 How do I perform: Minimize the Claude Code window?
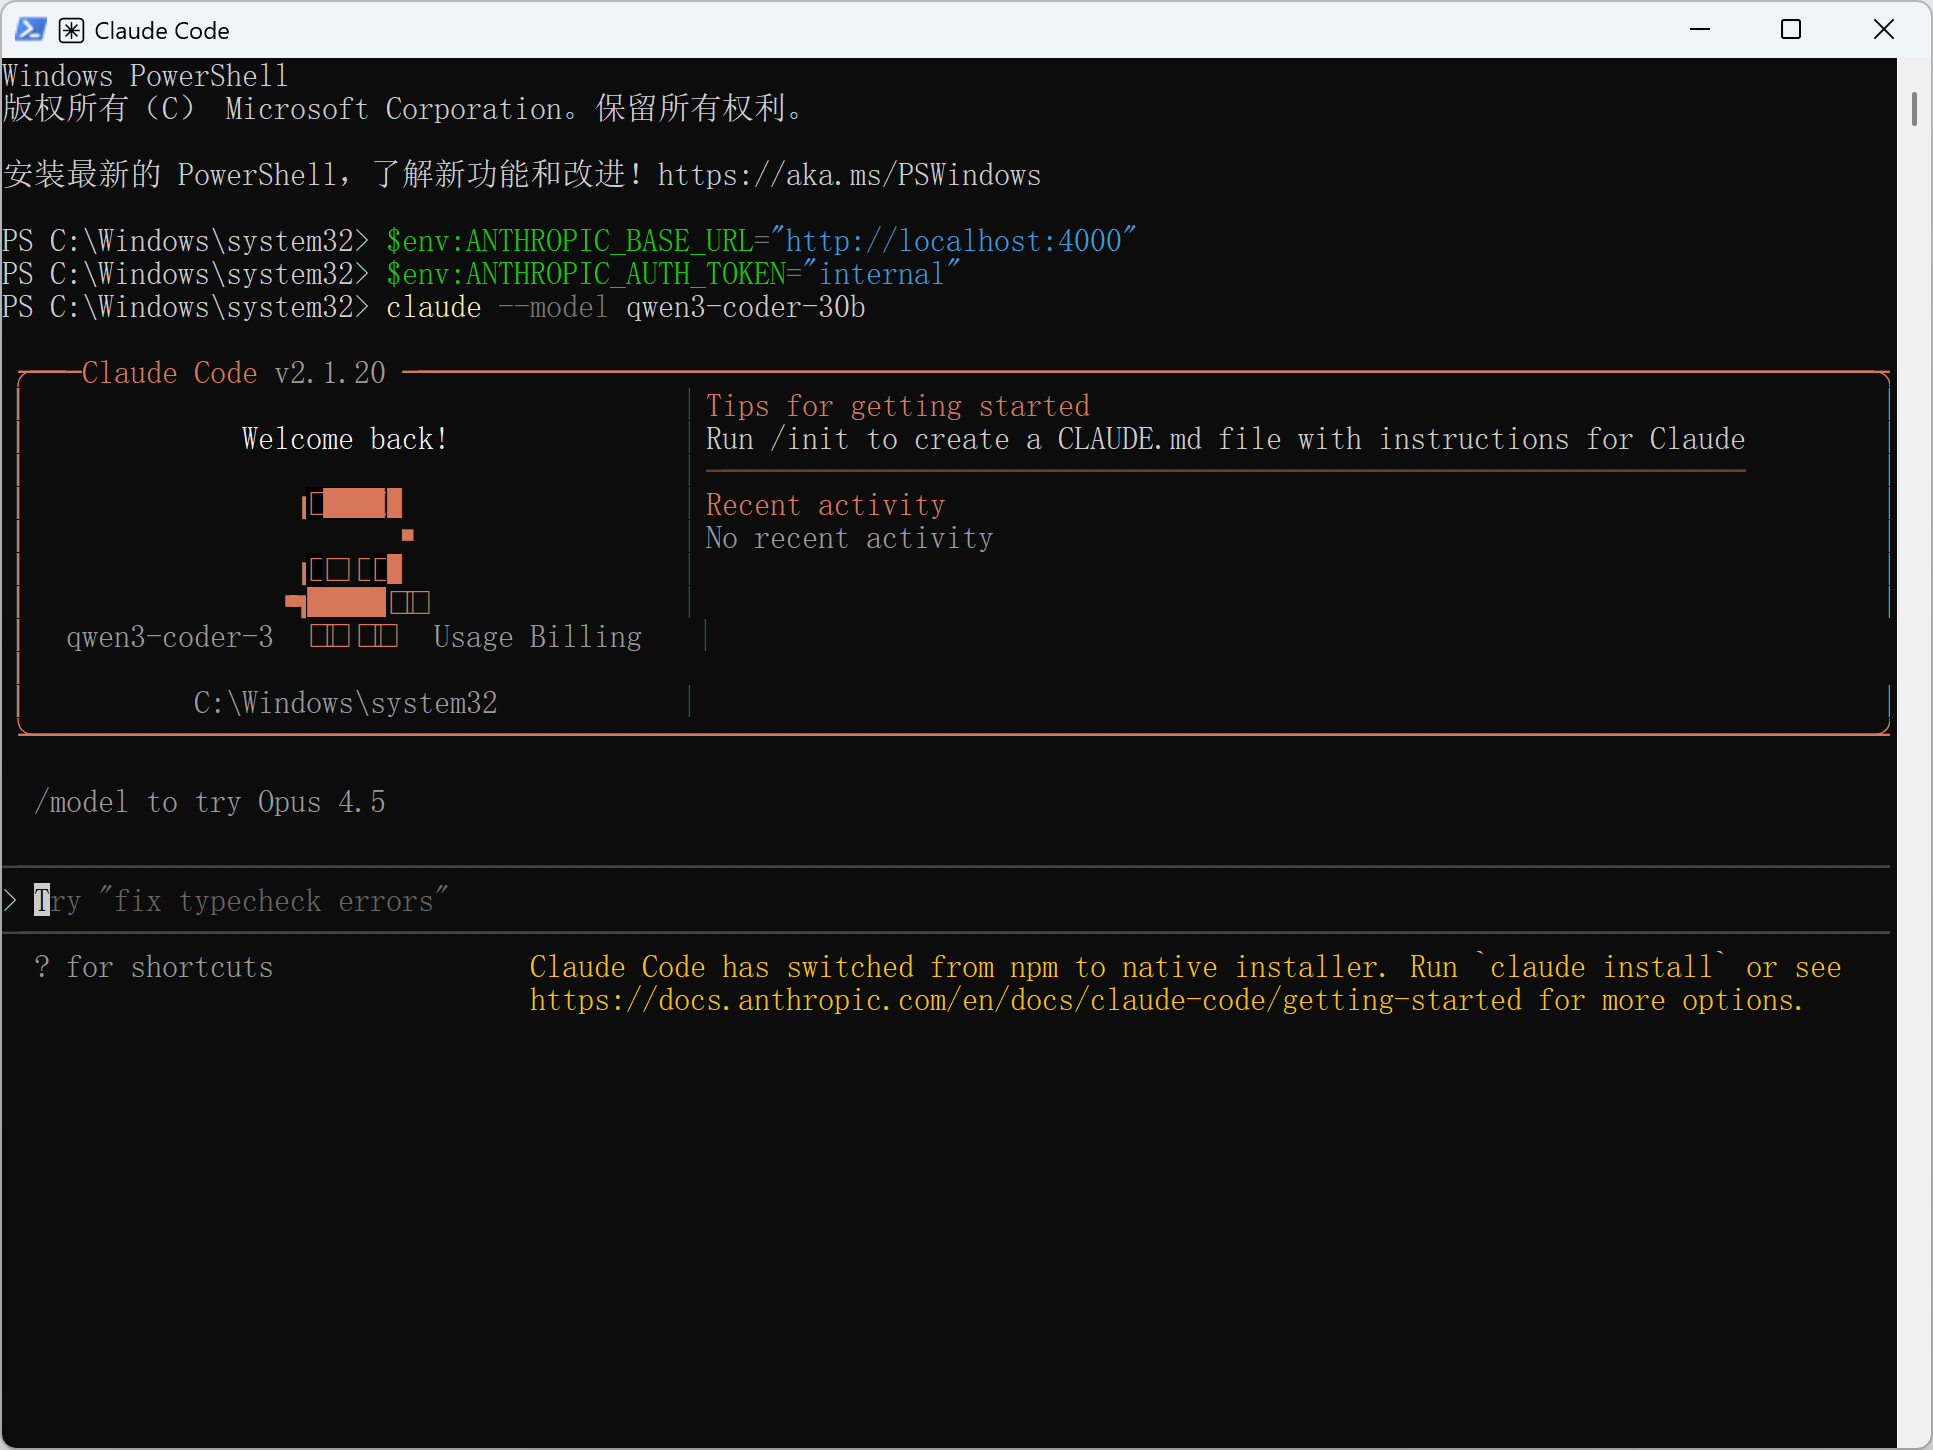tap(1700, 30)
